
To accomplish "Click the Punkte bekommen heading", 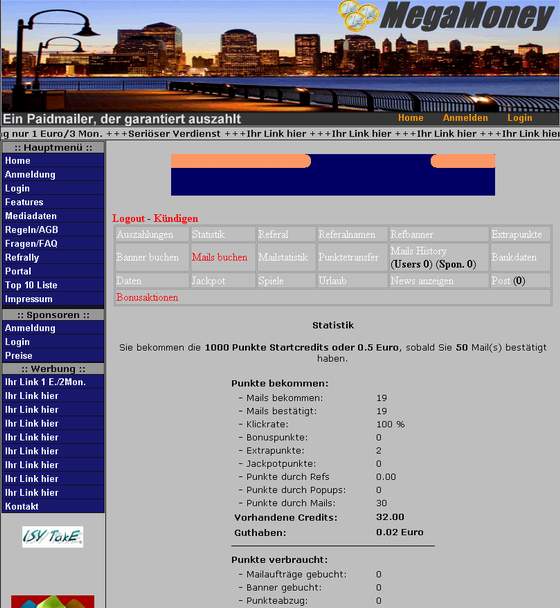I will pos(280,383).
